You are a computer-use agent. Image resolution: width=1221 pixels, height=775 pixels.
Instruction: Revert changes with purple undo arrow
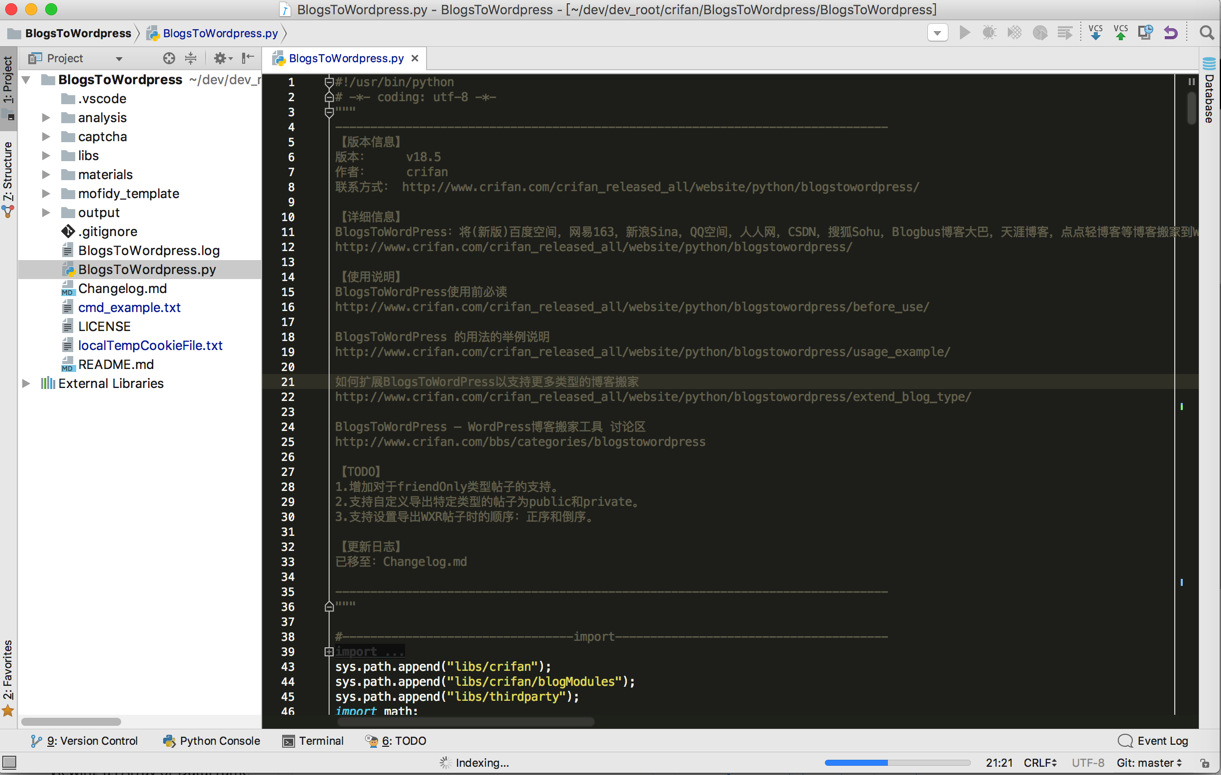click(1170, 33)
